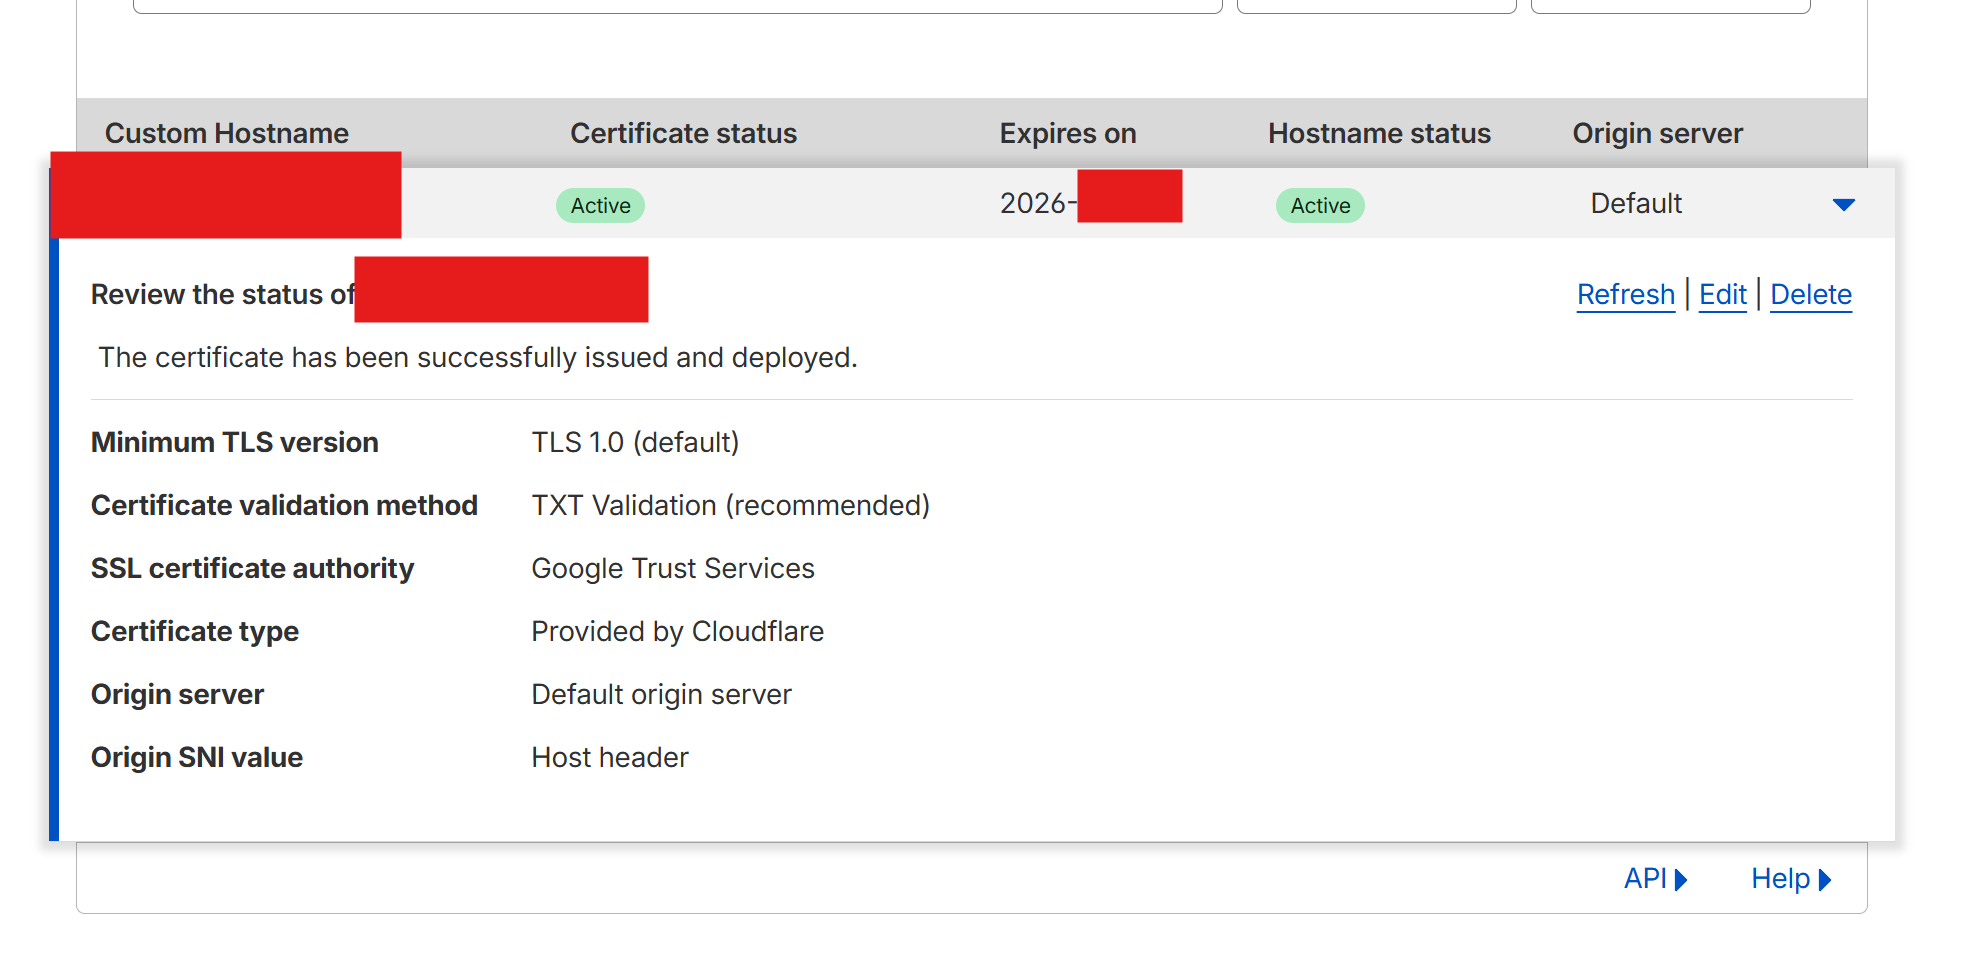Click the arrow icon beside API
This screenshot has width=1984, height=957.
(x=1682, y=880)
